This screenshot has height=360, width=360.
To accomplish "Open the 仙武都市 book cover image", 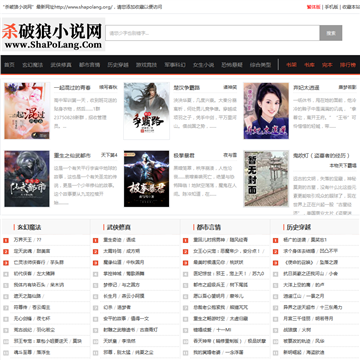I will coord(27,179).
